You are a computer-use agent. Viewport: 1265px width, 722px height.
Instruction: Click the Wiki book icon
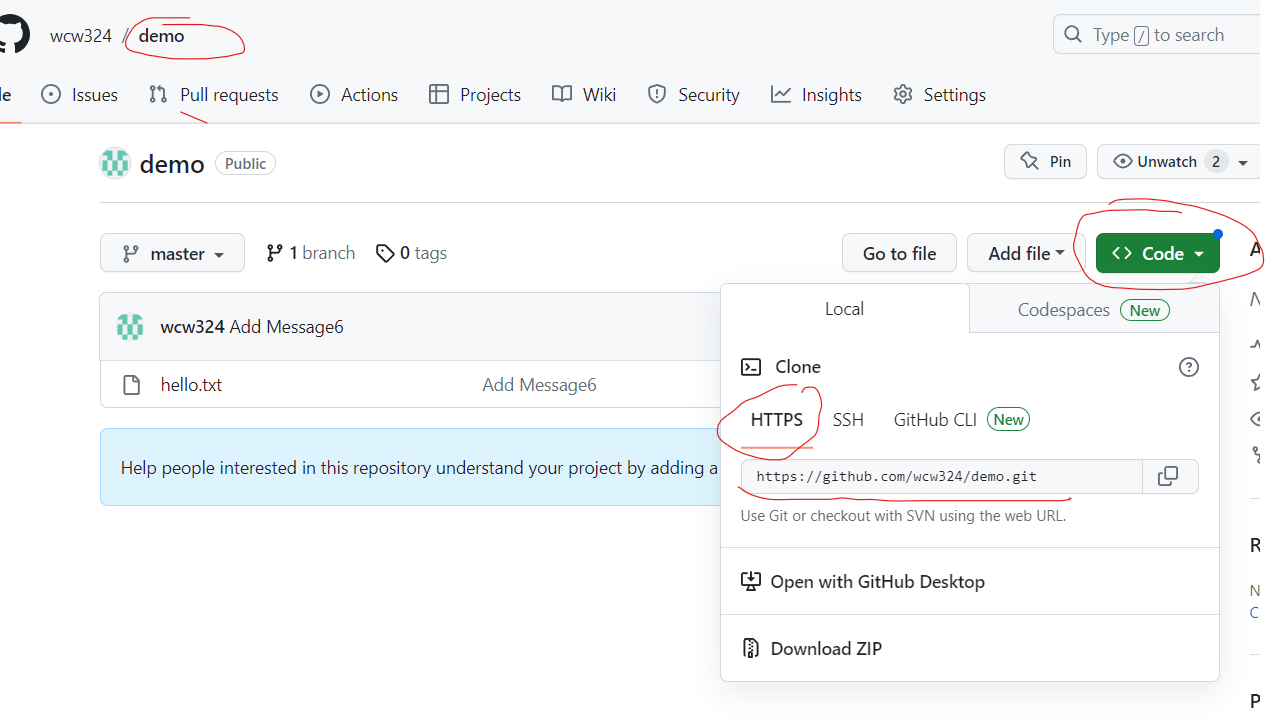coord(562,94)
